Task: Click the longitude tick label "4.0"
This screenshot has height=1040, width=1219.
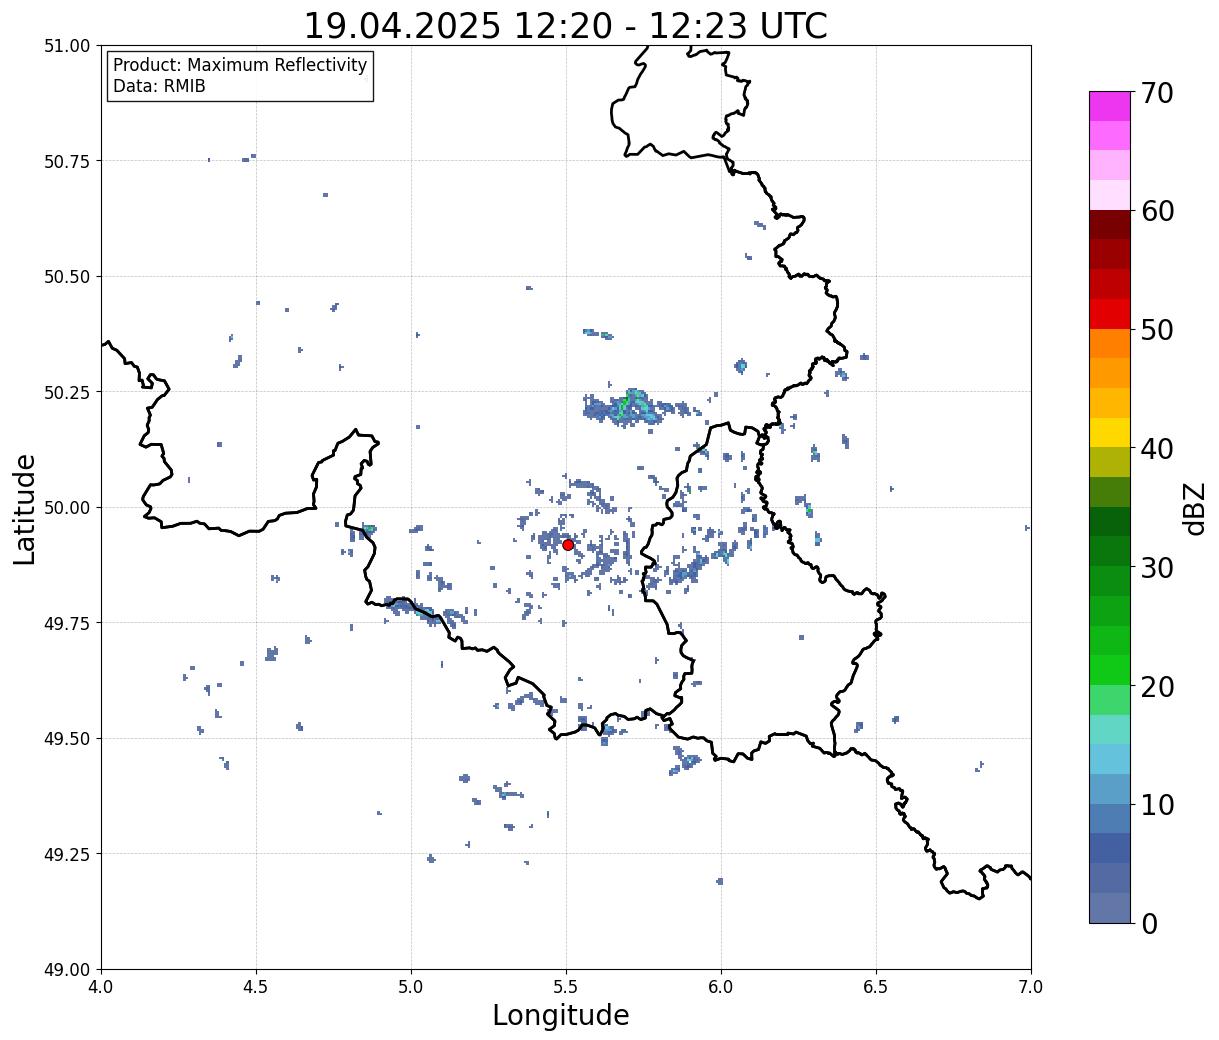Action: [101, 986]
